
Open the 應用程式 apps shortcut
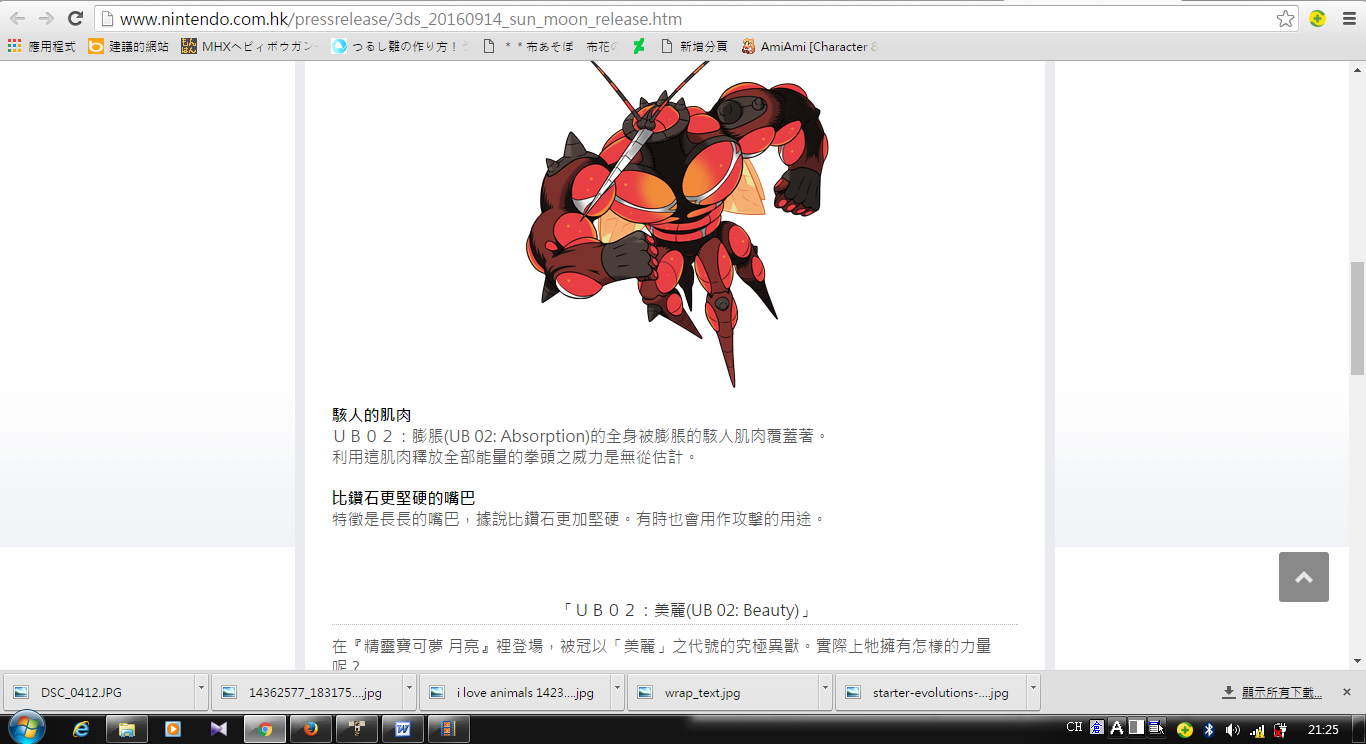[42, 46]
